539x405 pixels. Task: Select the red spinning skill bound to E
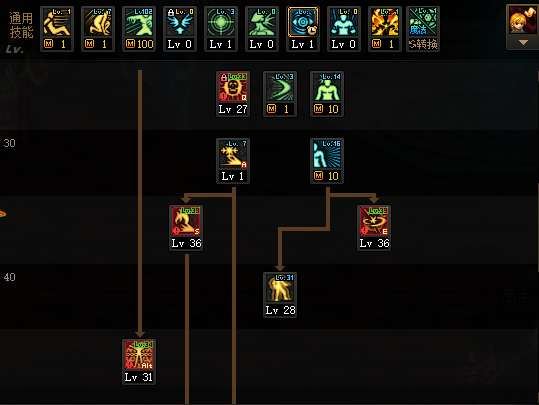[x=374, y=221]
